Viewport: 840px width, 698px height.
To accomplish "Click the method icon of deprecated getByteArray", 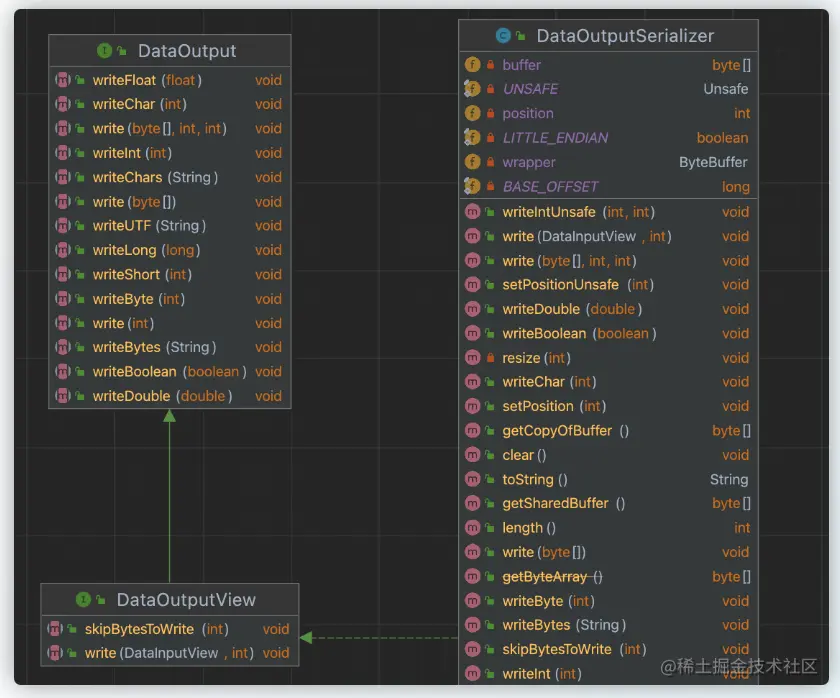I will click(x=472, y=576).
